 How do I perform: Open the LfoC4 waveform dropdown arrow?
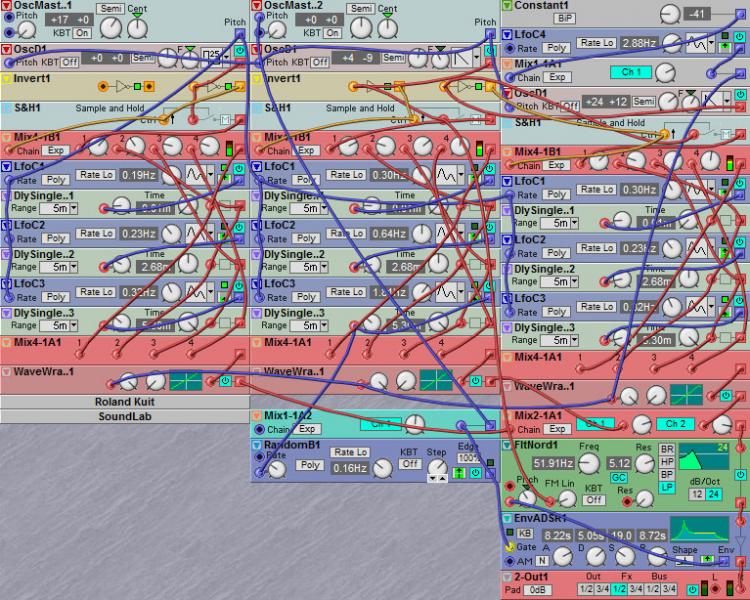pyautogui.click(x=713, y=44)
